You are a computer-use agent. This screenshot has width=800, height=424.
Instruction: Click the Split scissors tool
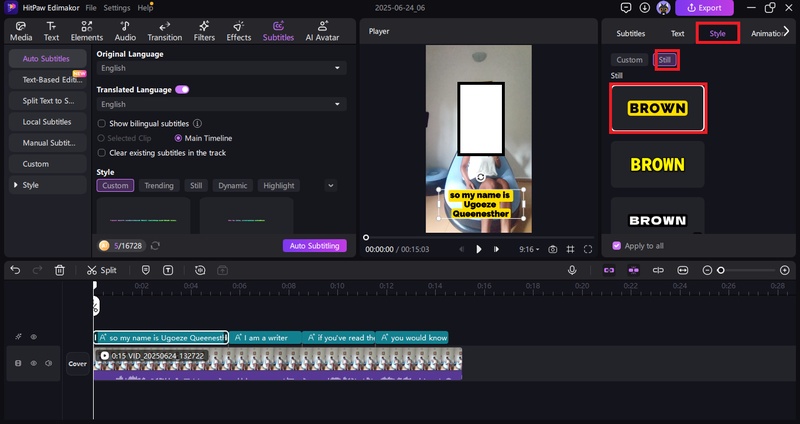[101, 270]
